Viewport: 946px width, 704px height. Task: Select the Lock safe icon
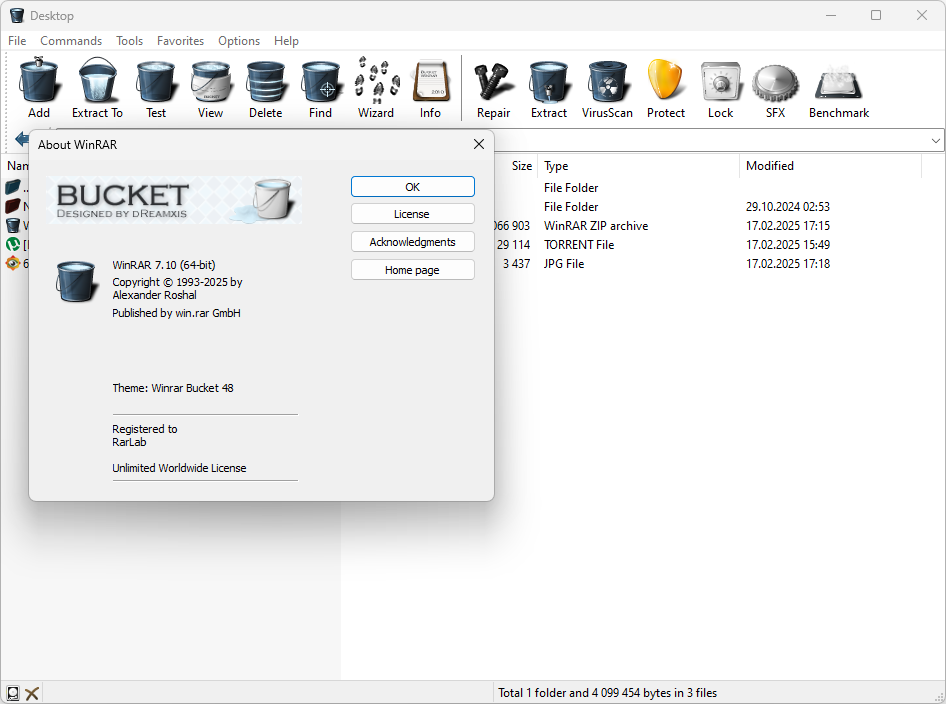[720, 88]
